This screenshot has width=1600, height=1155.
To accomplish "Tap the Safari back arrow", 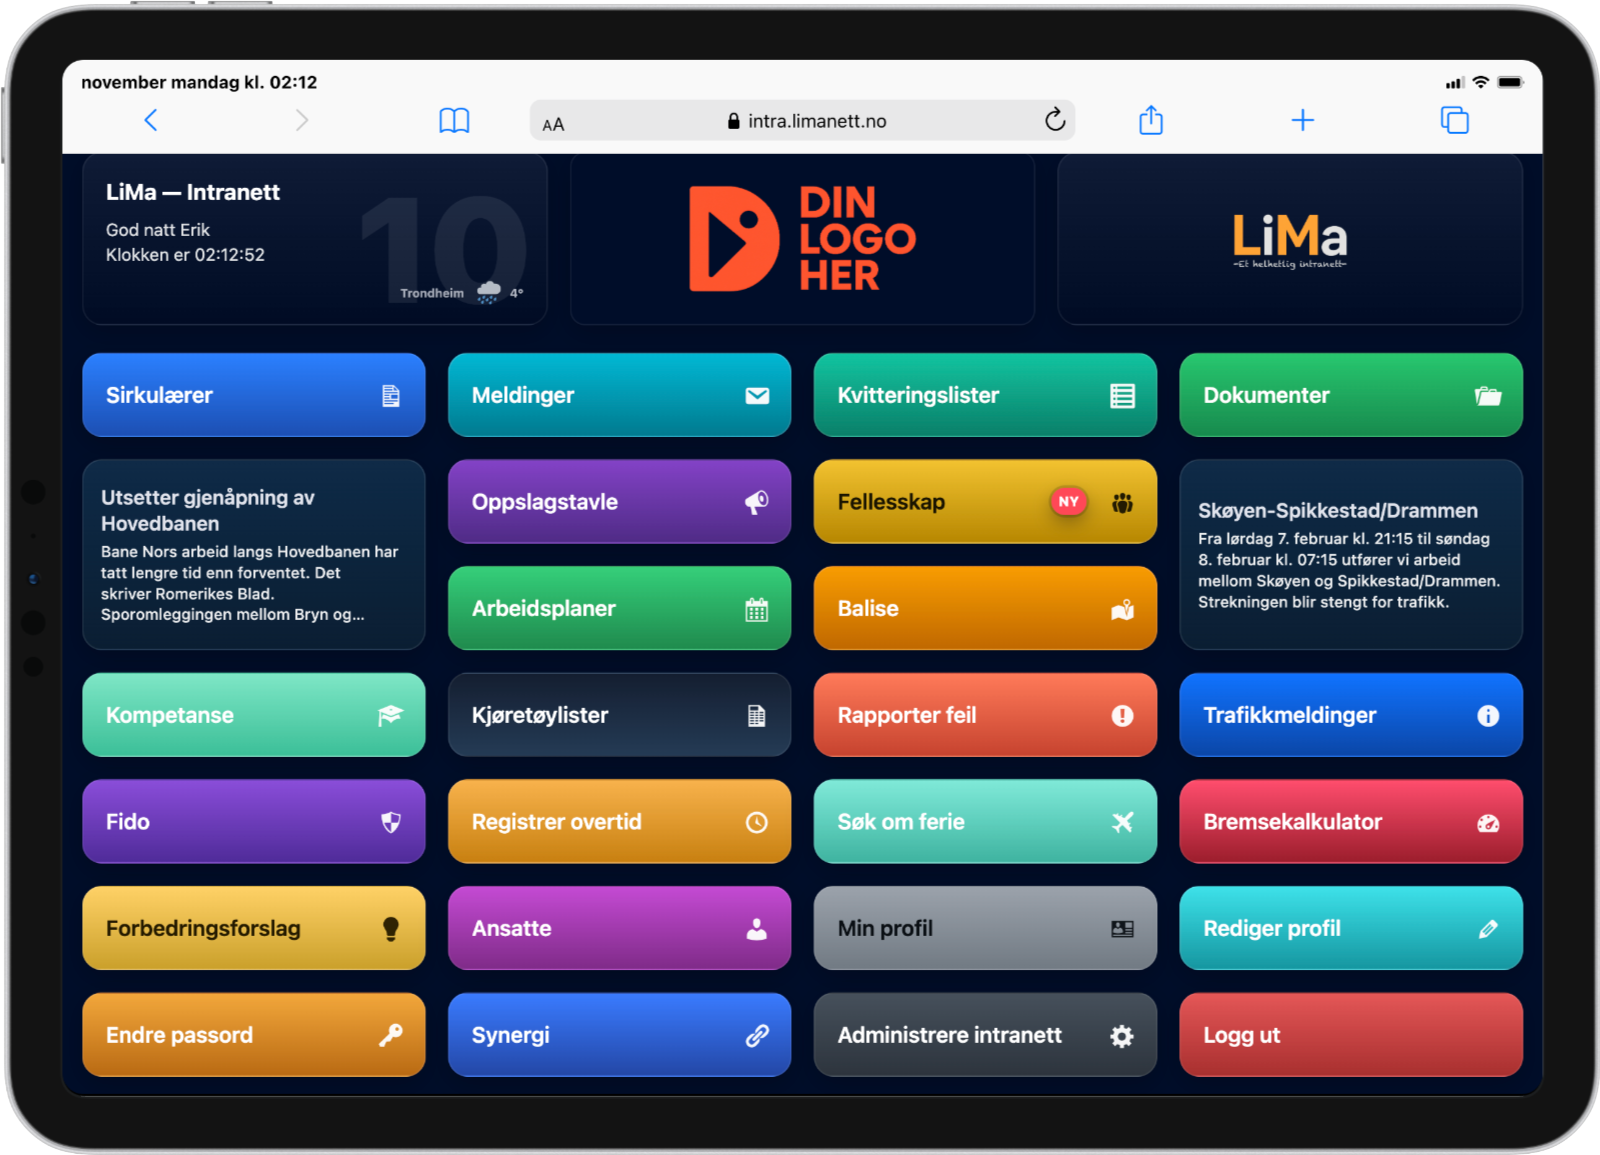I will 151,121.
